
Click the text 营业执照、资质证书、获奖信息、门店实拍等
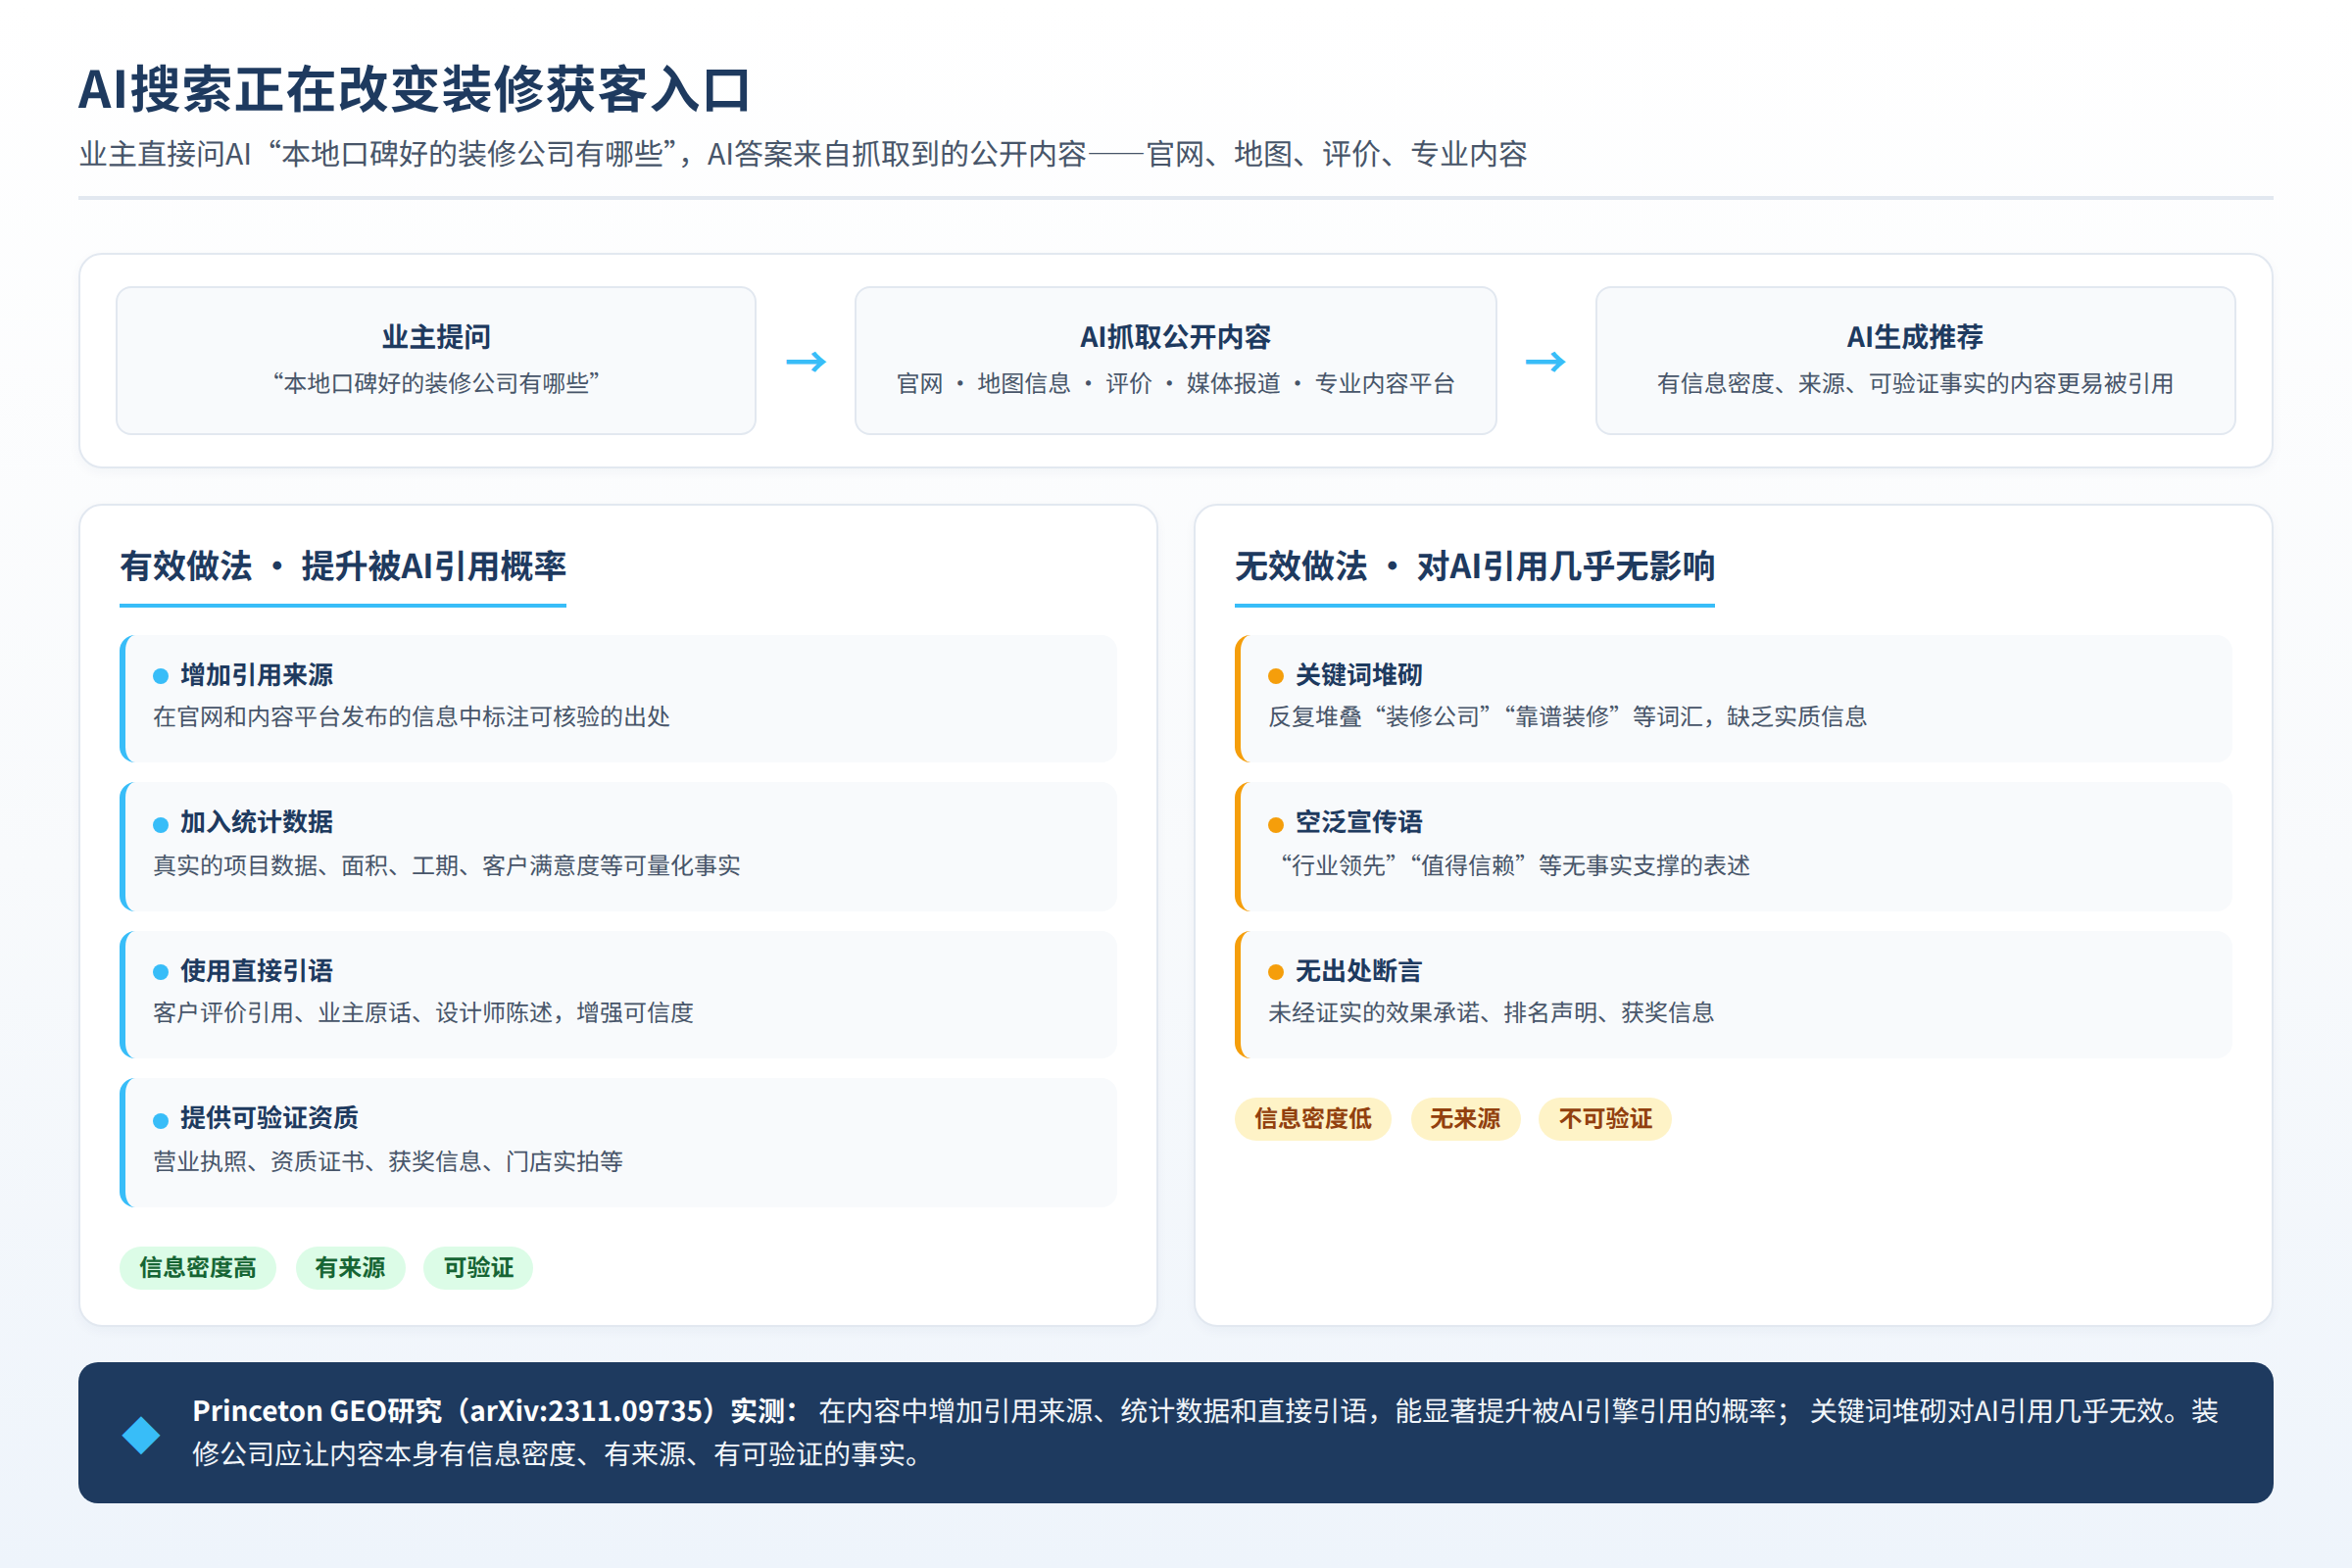pos(388,1161)
